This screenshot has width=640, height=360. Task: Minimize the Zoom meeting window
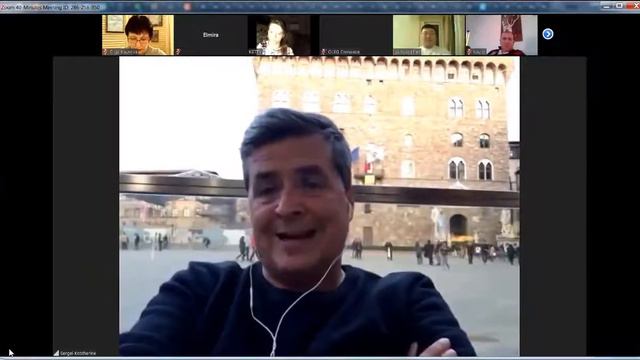[x=607, y=6]
